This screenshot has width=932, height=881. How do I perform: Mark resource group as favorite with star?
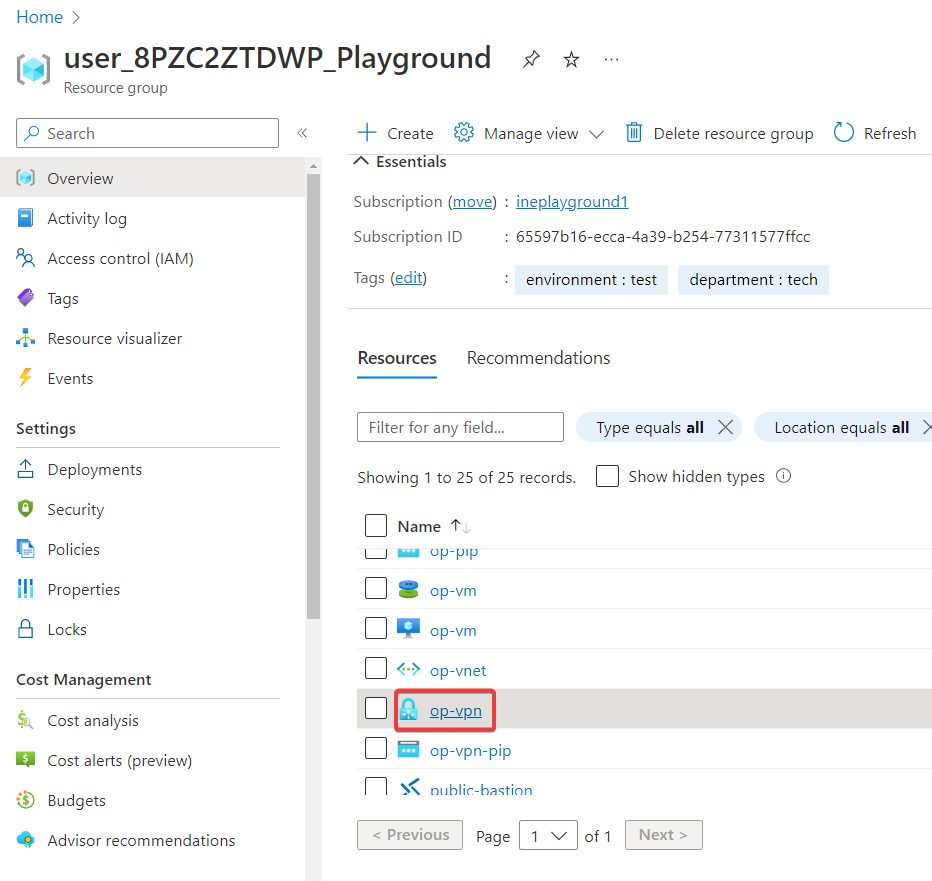coord(571,60)
